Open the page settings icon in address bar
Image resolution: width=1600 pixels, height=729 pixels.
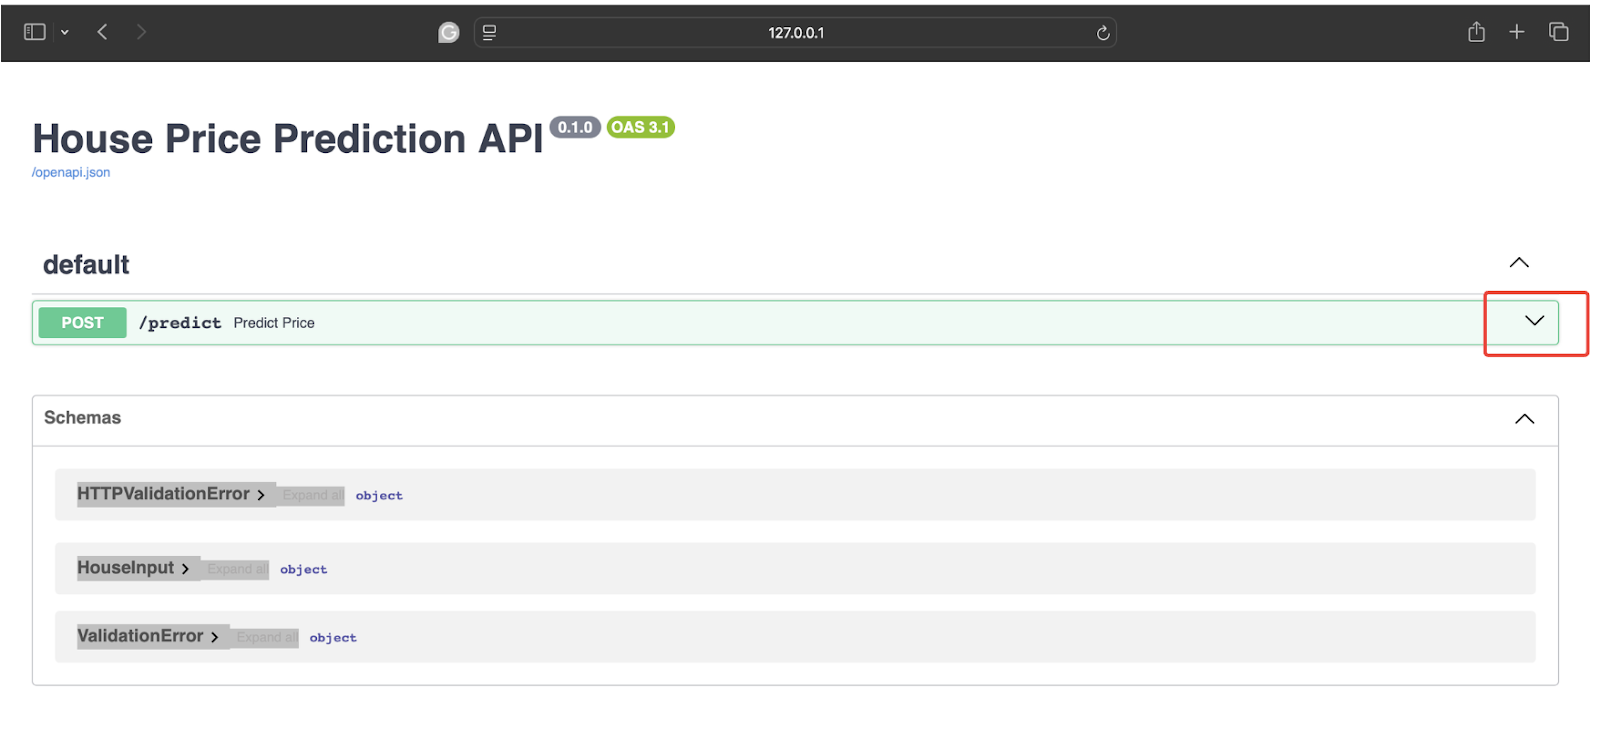489,33
